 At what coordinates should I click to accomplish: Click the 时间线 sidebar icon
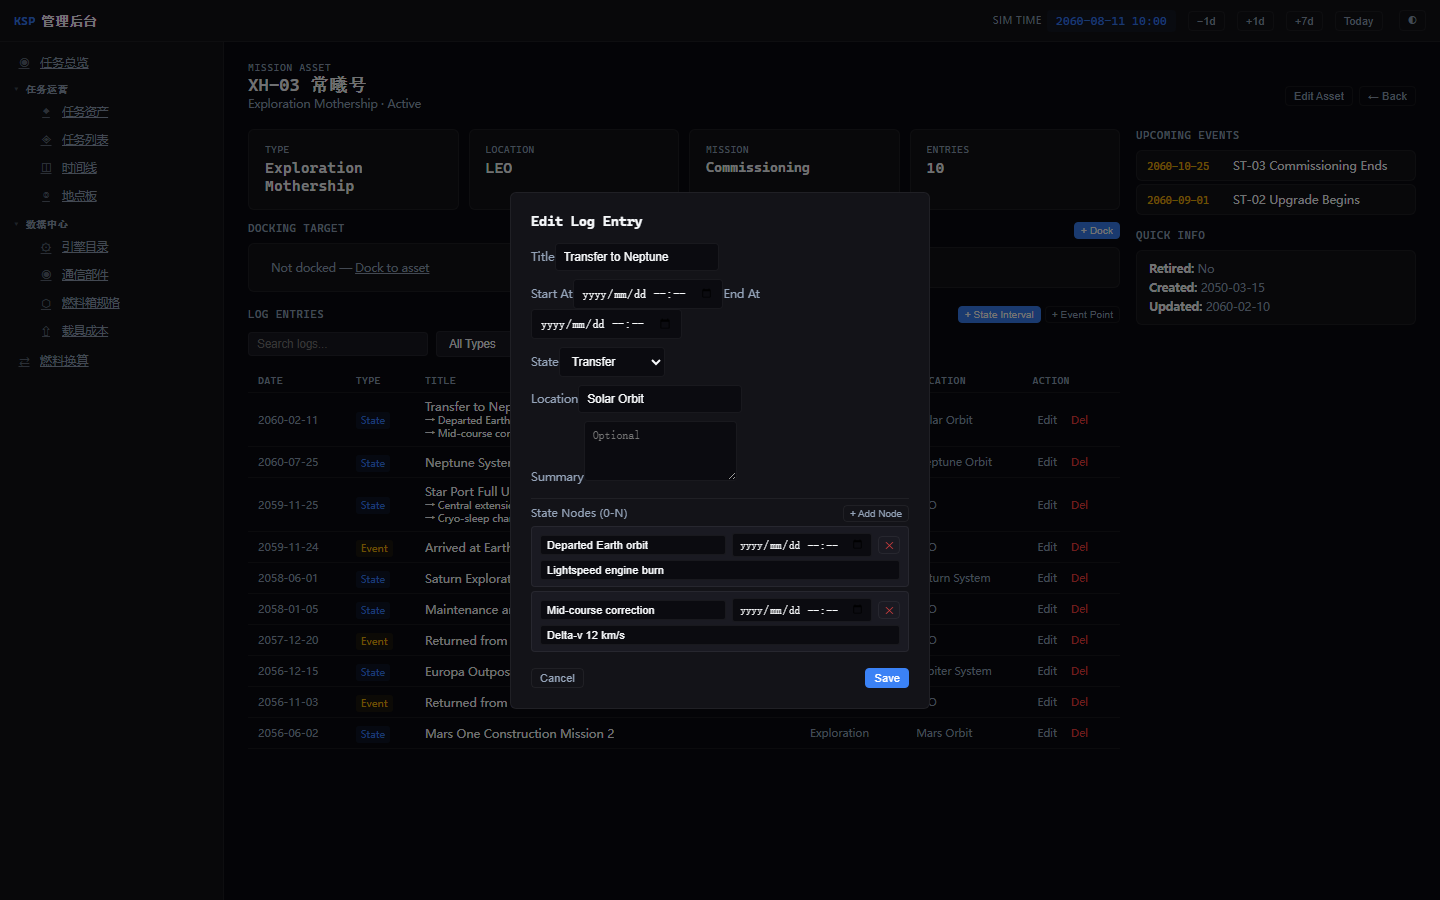(x=46, y=168)
